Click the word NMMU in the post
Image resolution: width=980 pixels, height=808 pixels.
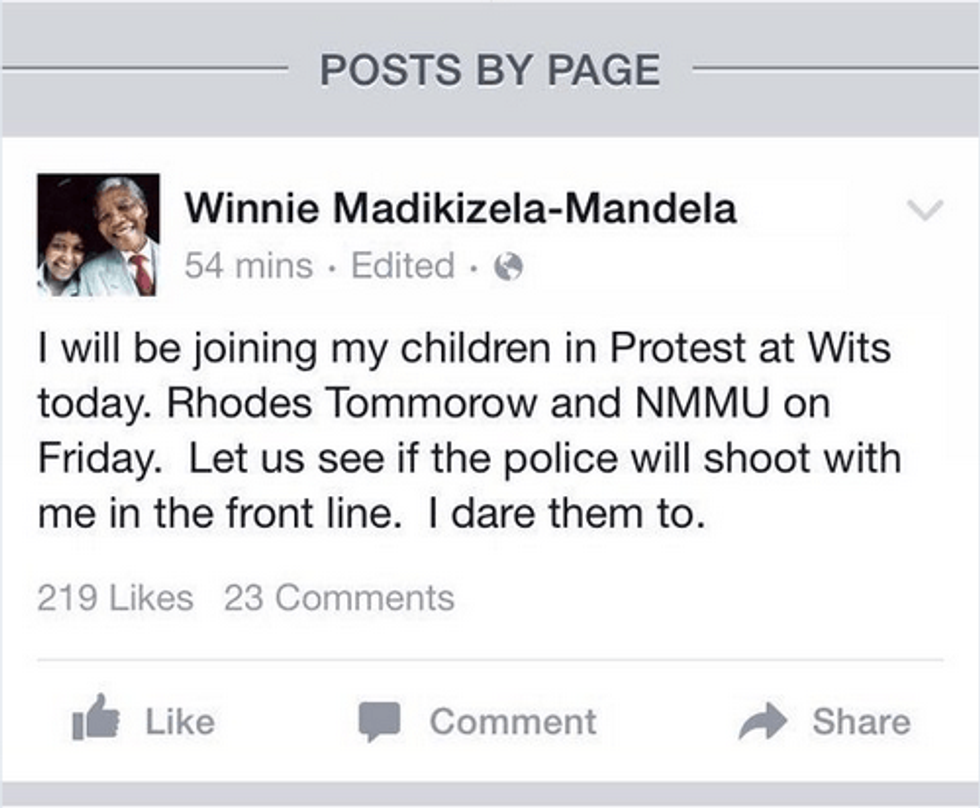pos(702,402)
